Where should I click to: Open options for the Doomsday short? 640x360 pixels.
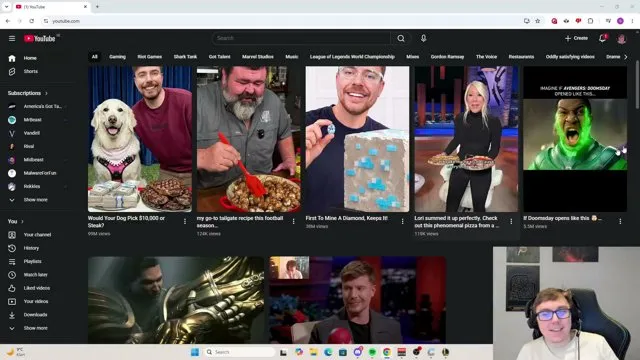coord(620,221)
